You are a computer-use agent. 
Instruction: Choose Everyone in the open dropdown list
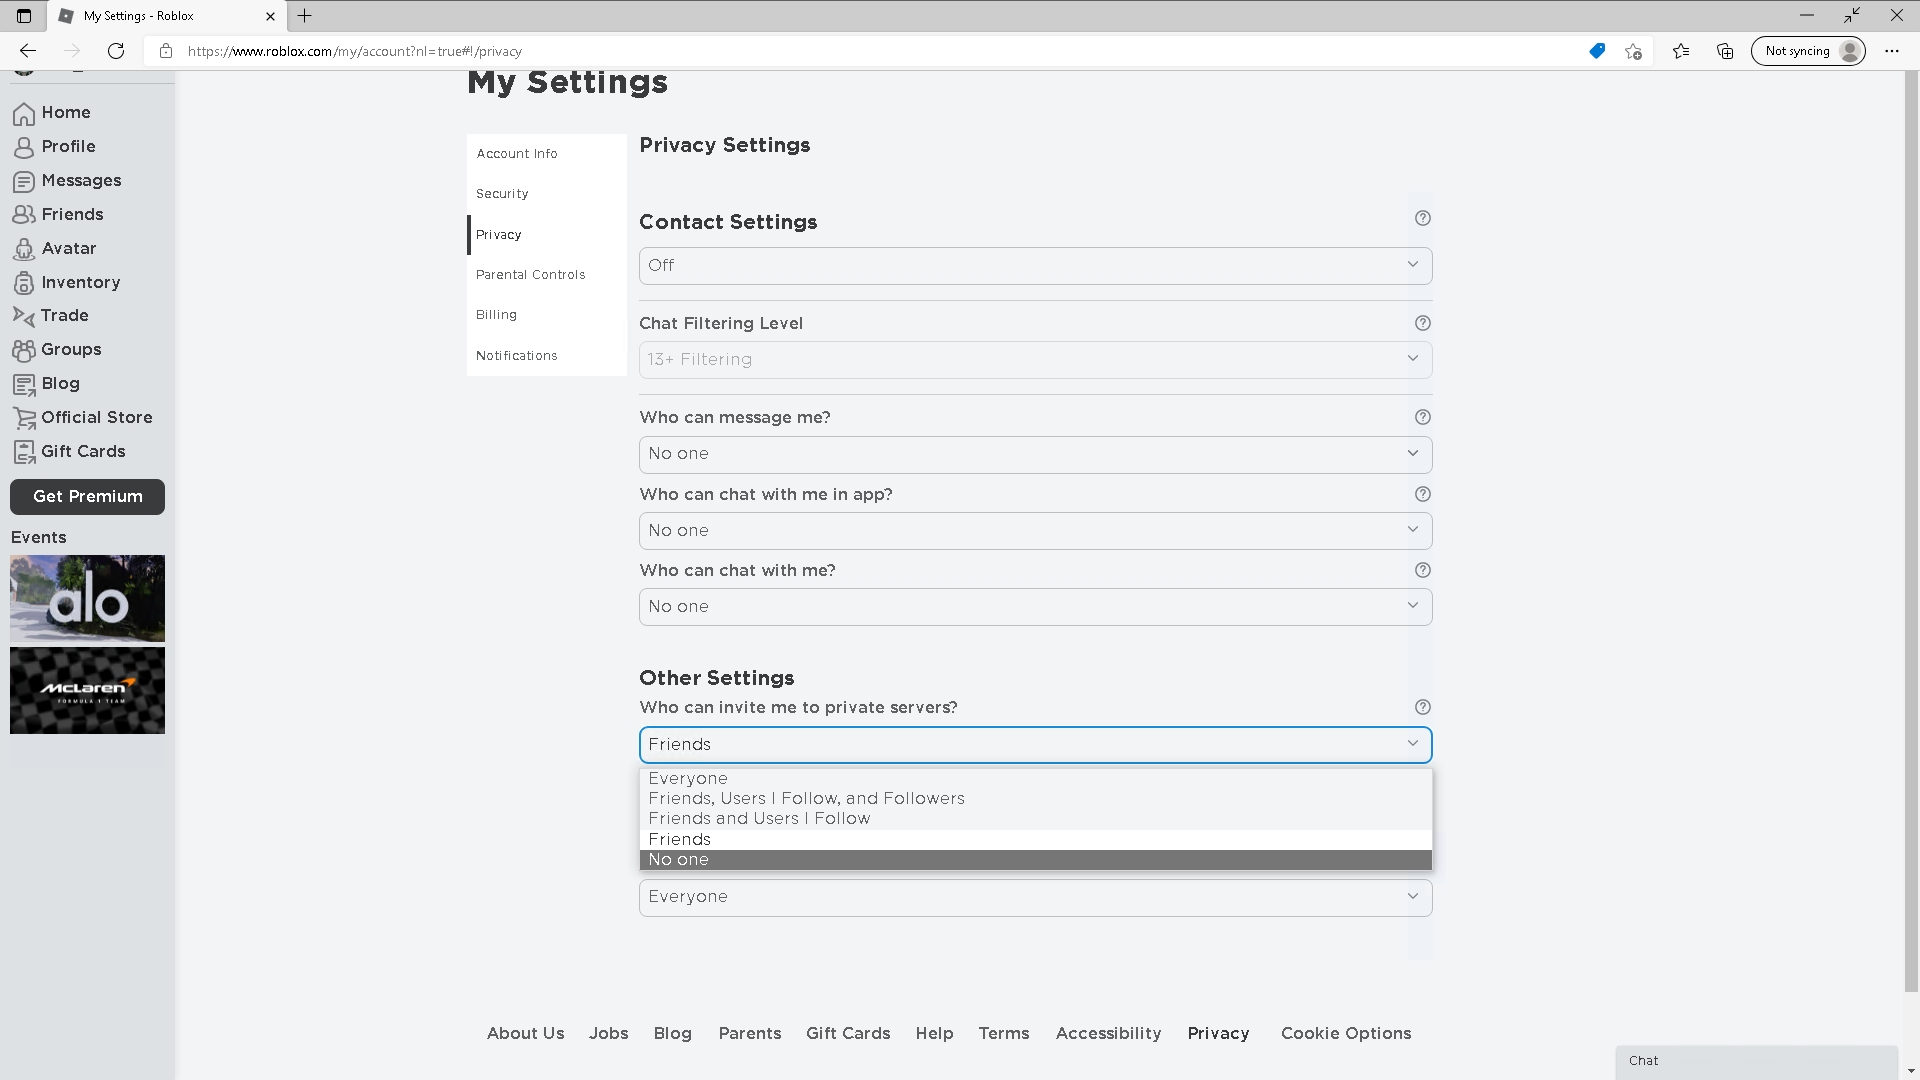(x=1035, y=779)
